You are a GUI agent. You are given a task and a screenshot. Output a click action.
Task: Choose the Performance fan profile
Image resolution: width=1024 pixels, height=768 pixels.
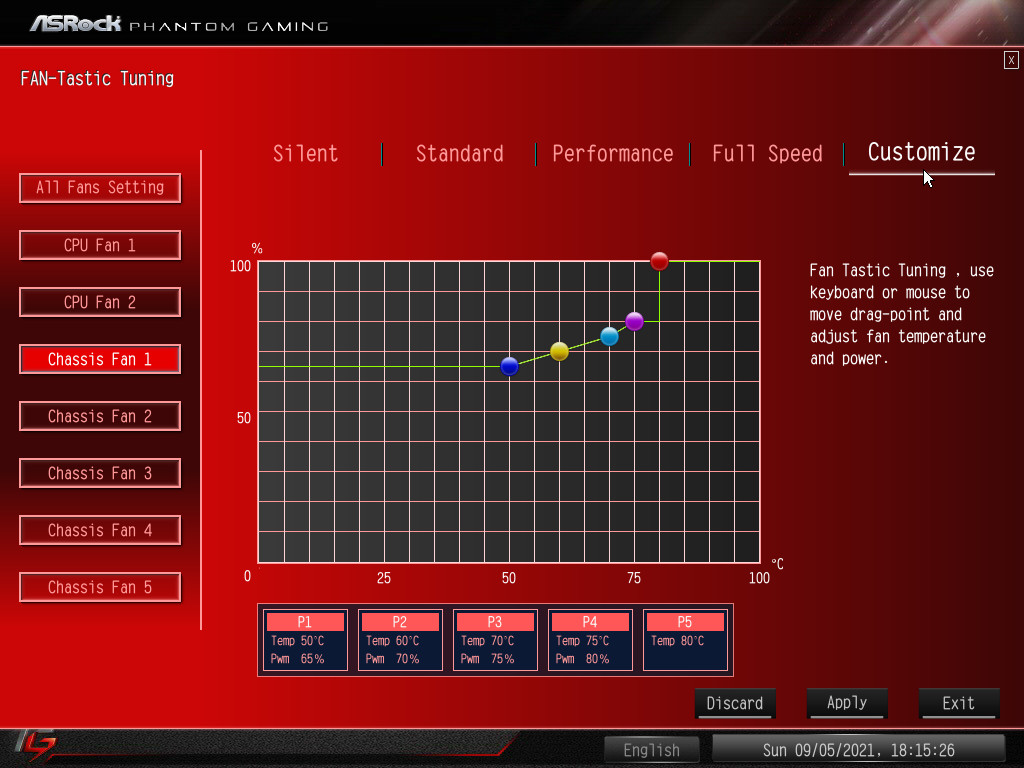click(613, 154)
